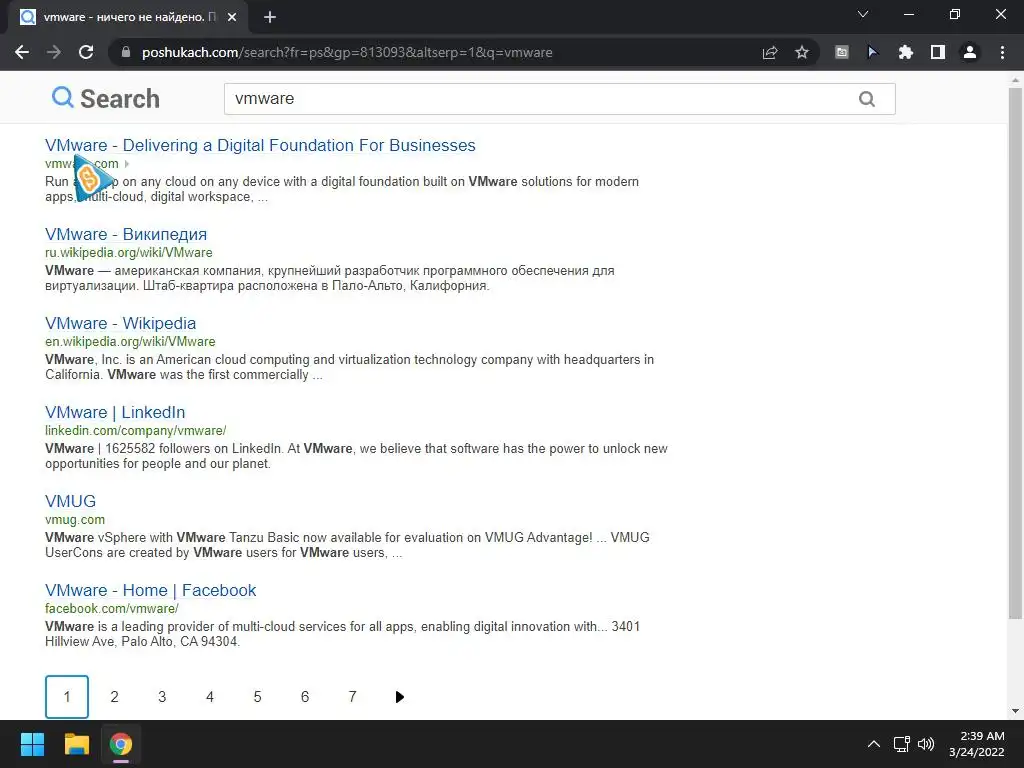This screenshot has height=768, width=1024.
Task: Click magnifier search button in search box
Action: (x=867, y=99)
